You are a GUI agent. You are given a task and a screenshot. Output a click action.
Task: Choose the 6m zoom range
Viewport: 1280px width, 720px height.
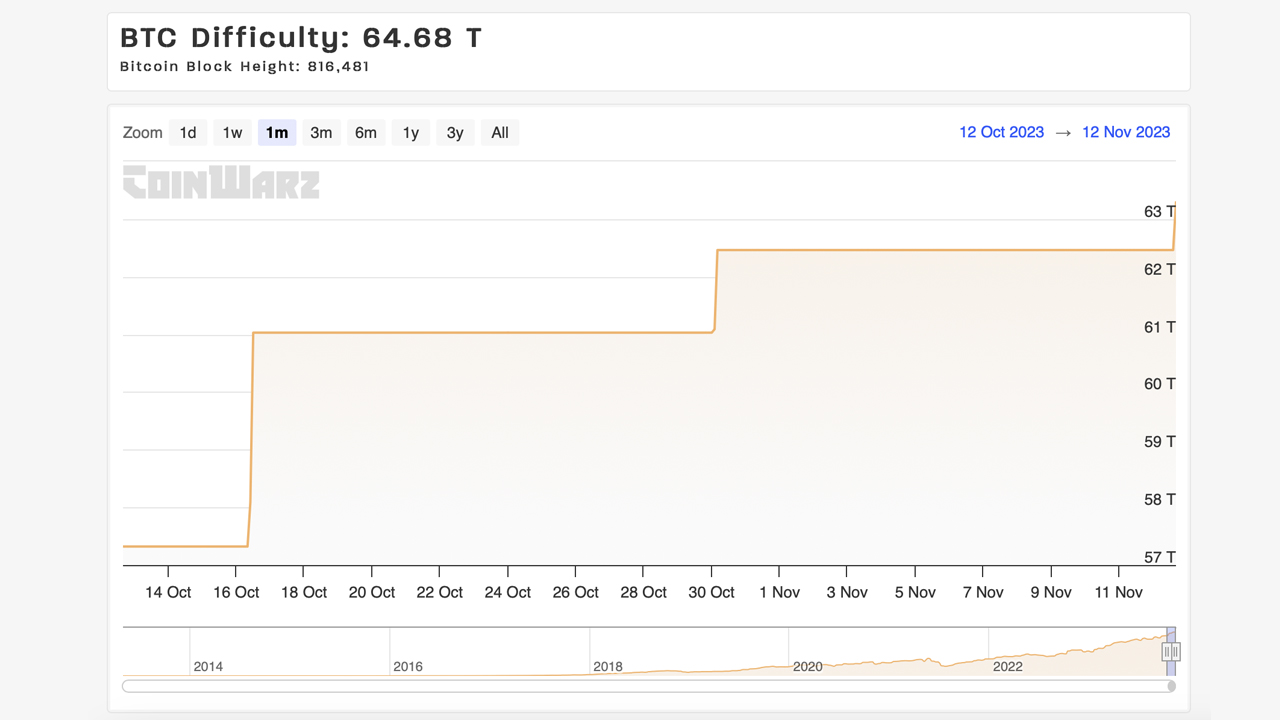[366, 133]
